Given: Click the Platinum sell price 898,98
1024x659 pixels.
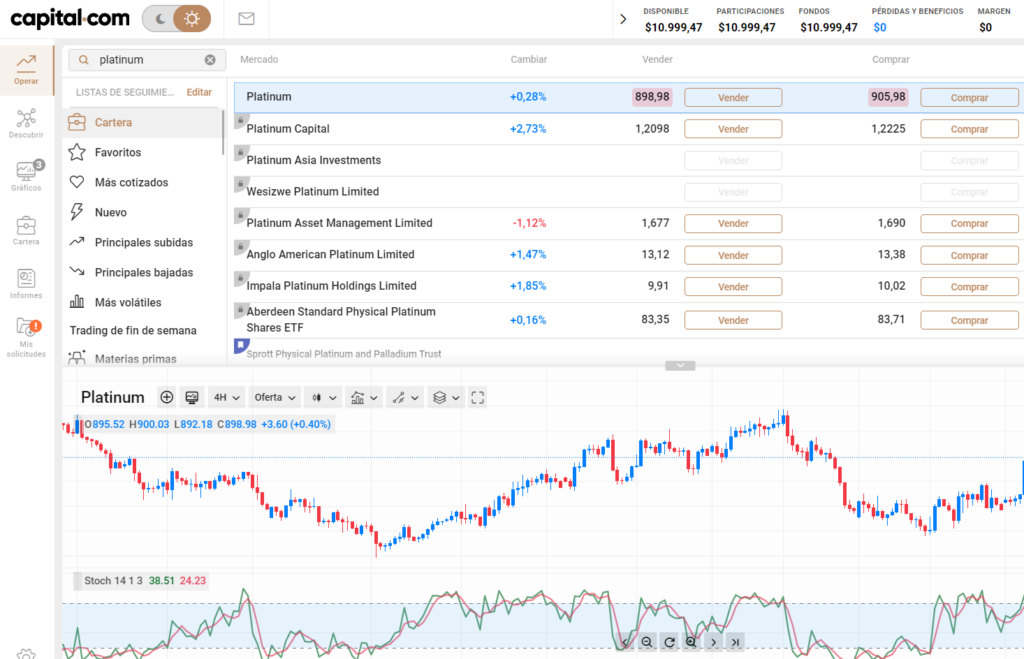Looking at the screenshot, I should pyautogui.click(x=652, y=97).
